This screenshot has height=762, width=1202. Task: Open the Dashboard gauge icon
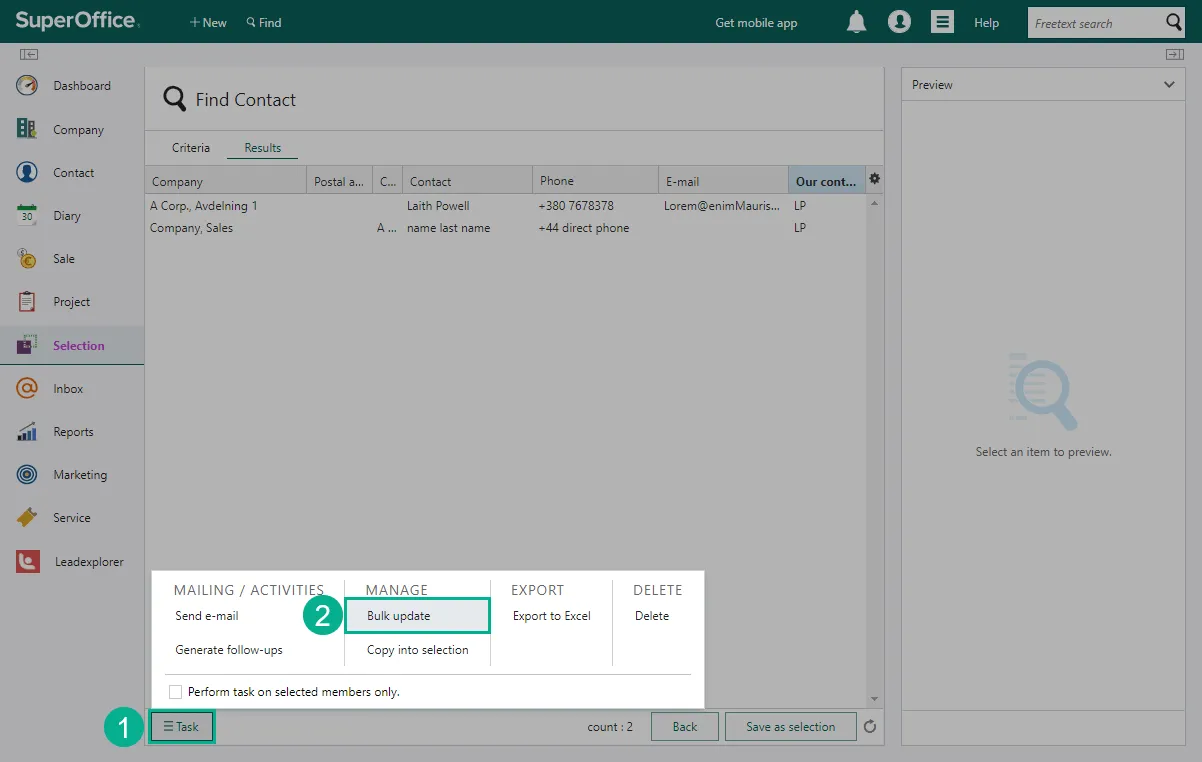pos(27,86)
